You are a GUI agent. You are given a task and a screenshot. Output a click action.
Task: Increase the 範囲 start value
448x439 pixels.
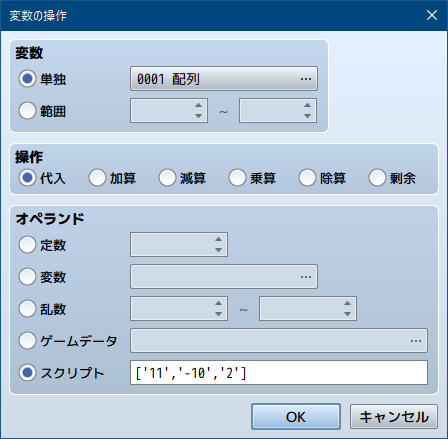click(198, 105)
